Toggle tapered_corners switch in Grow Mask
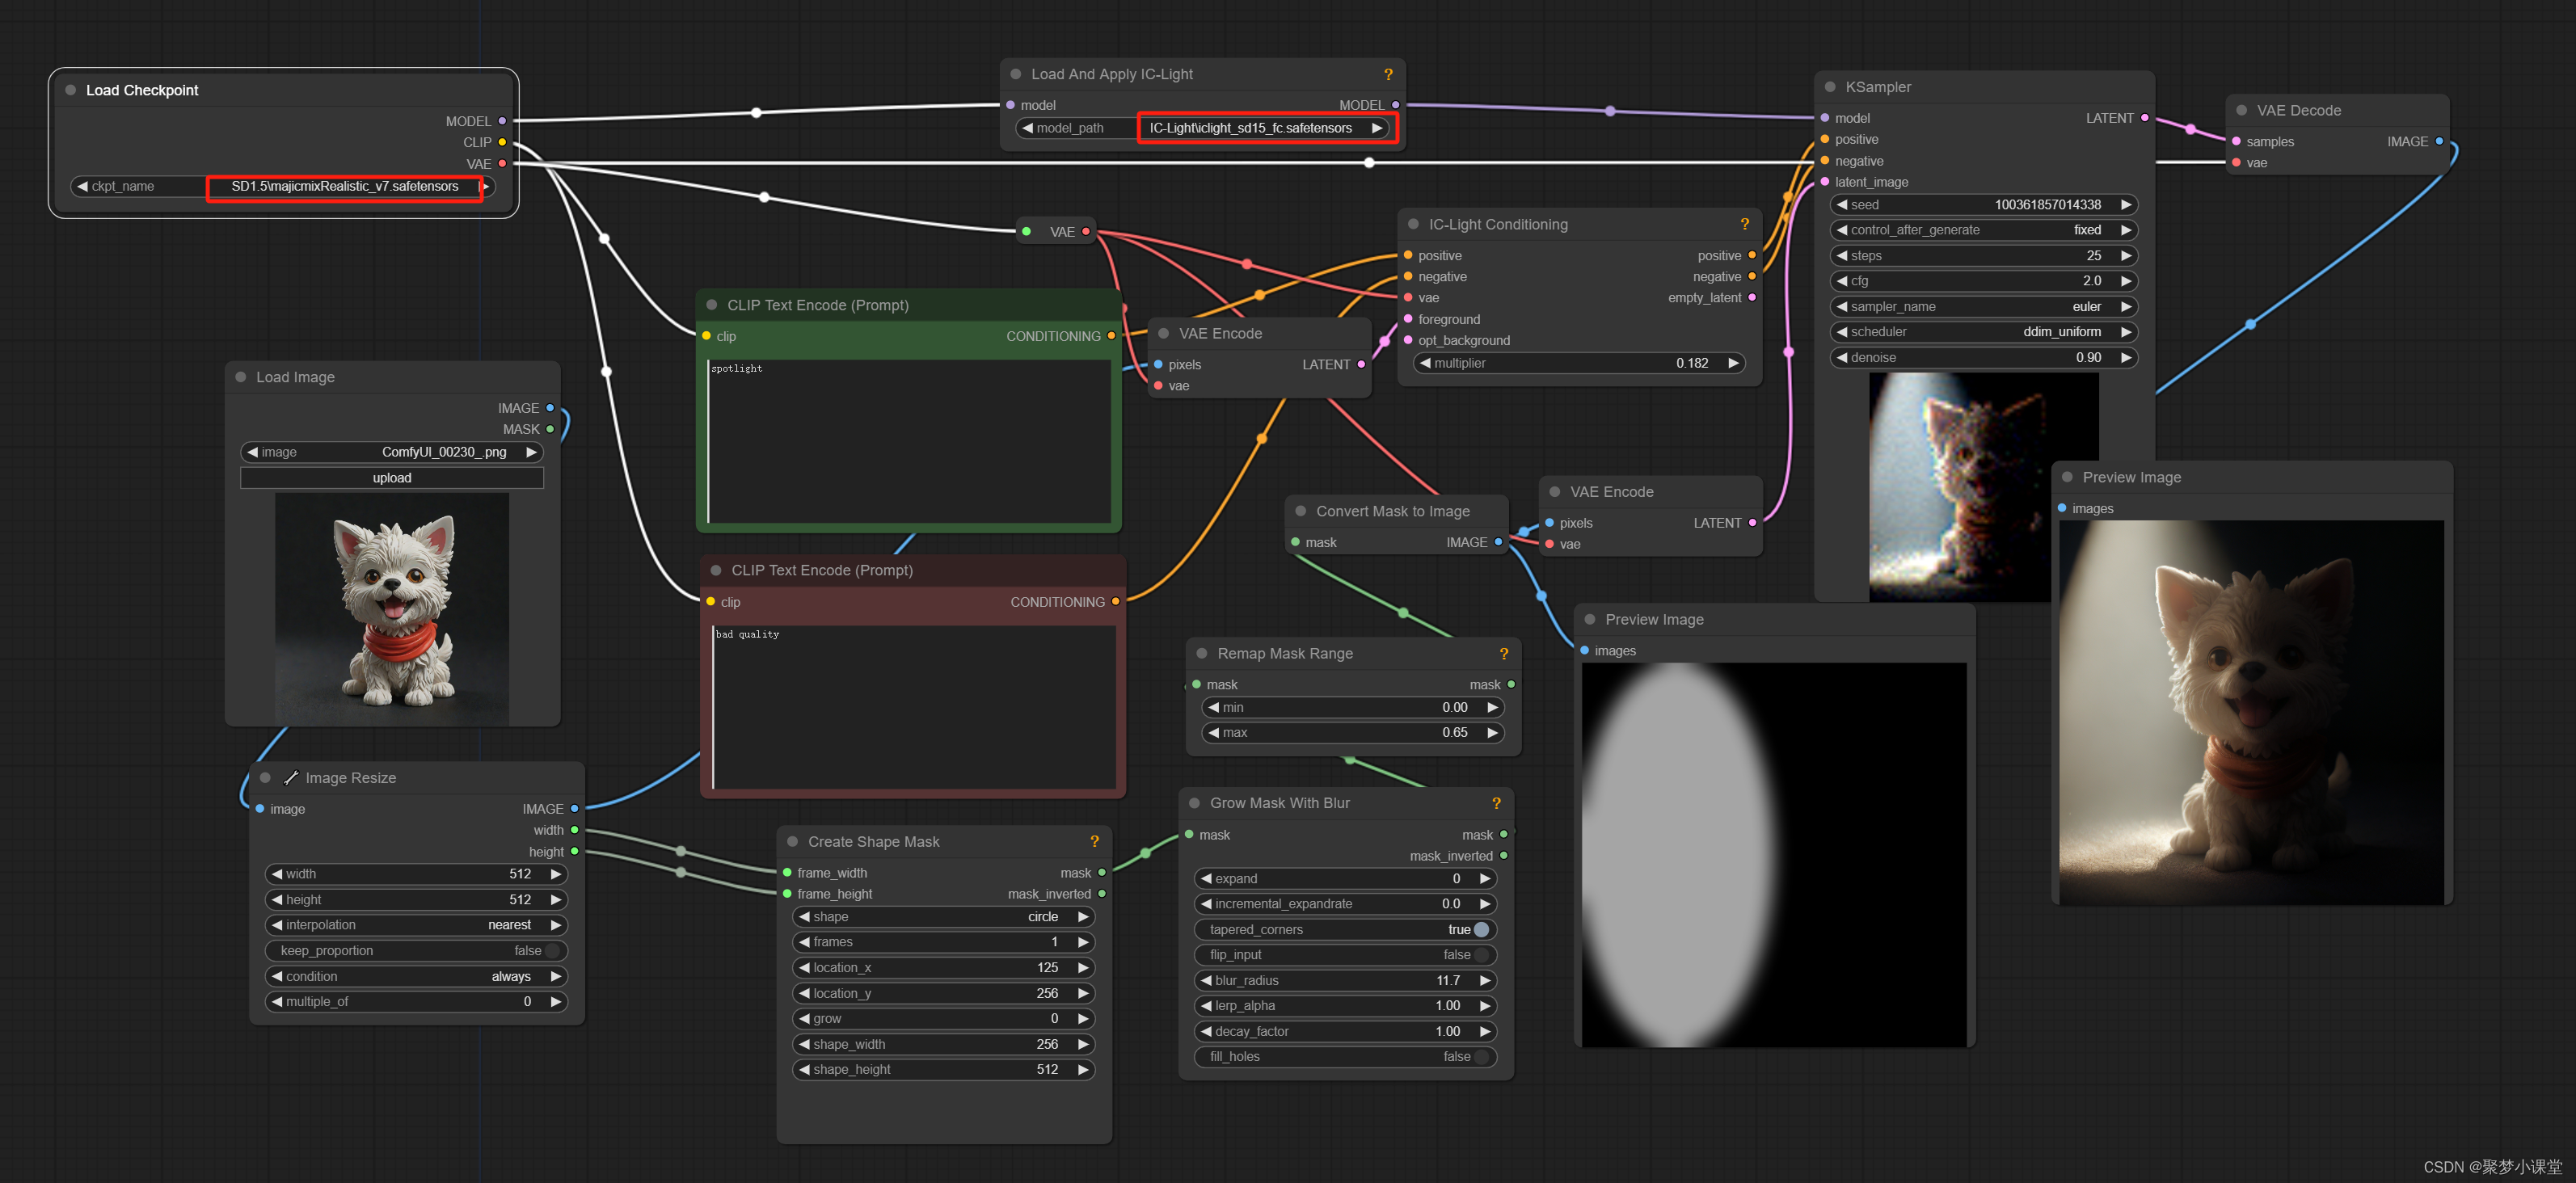The width and height of the screenshot is (2576, 1183). 1481,929
